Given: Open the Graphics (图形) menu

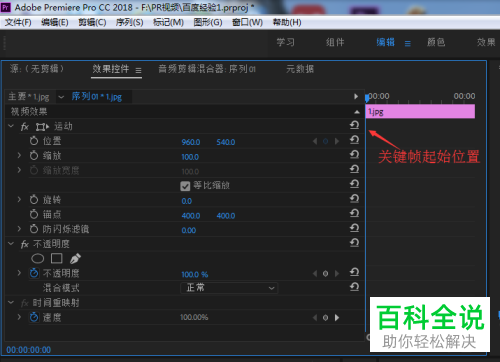Looking at the screenshot, I should click(x=208, y=22).
